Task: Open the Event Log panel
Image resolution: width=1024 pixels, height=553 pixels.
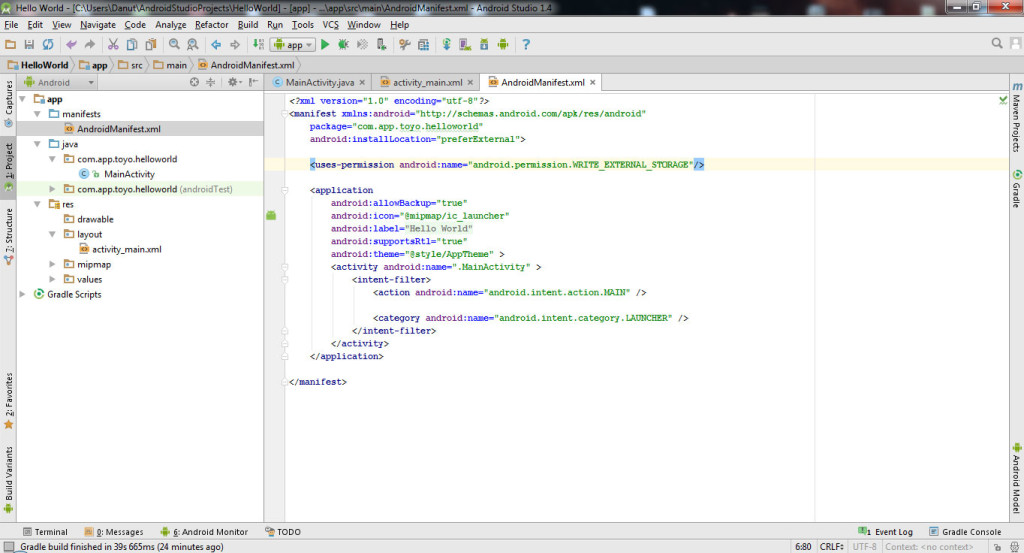Action: tap(886, 532)
